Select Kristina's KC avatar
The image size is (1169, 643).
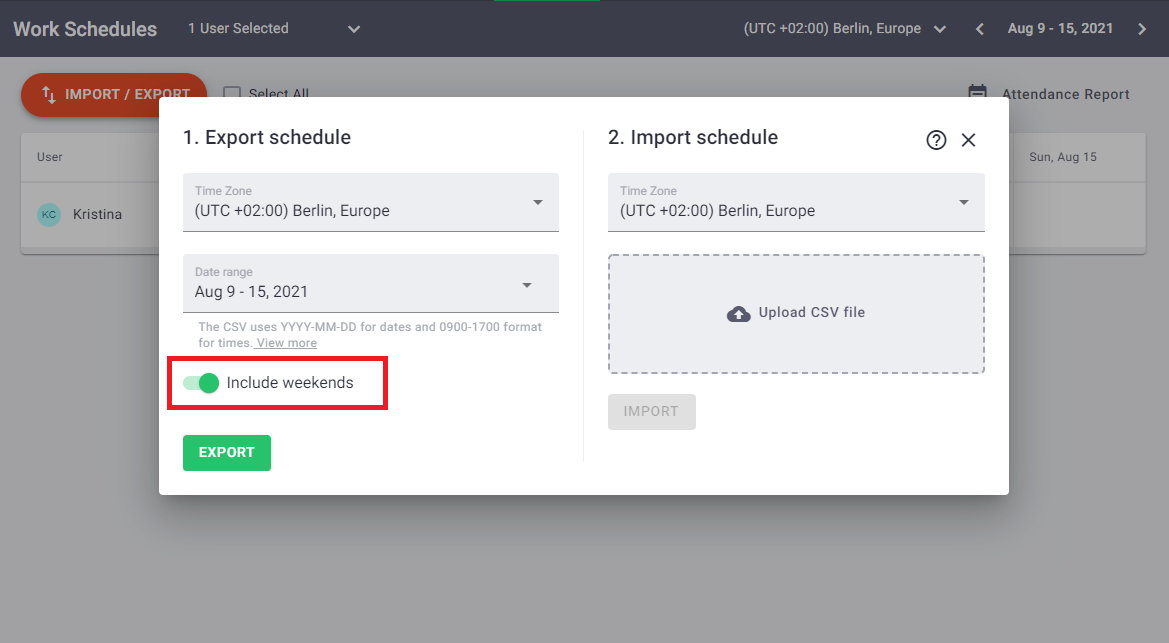click(49, 214)
